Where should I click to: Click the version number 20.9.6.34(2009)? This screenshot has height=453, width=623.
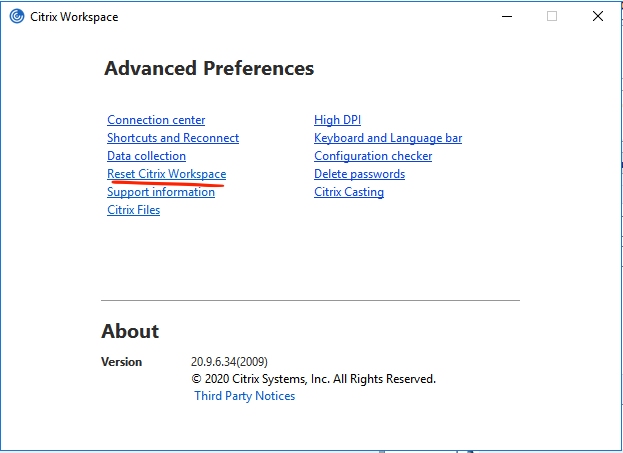(229, 362)
